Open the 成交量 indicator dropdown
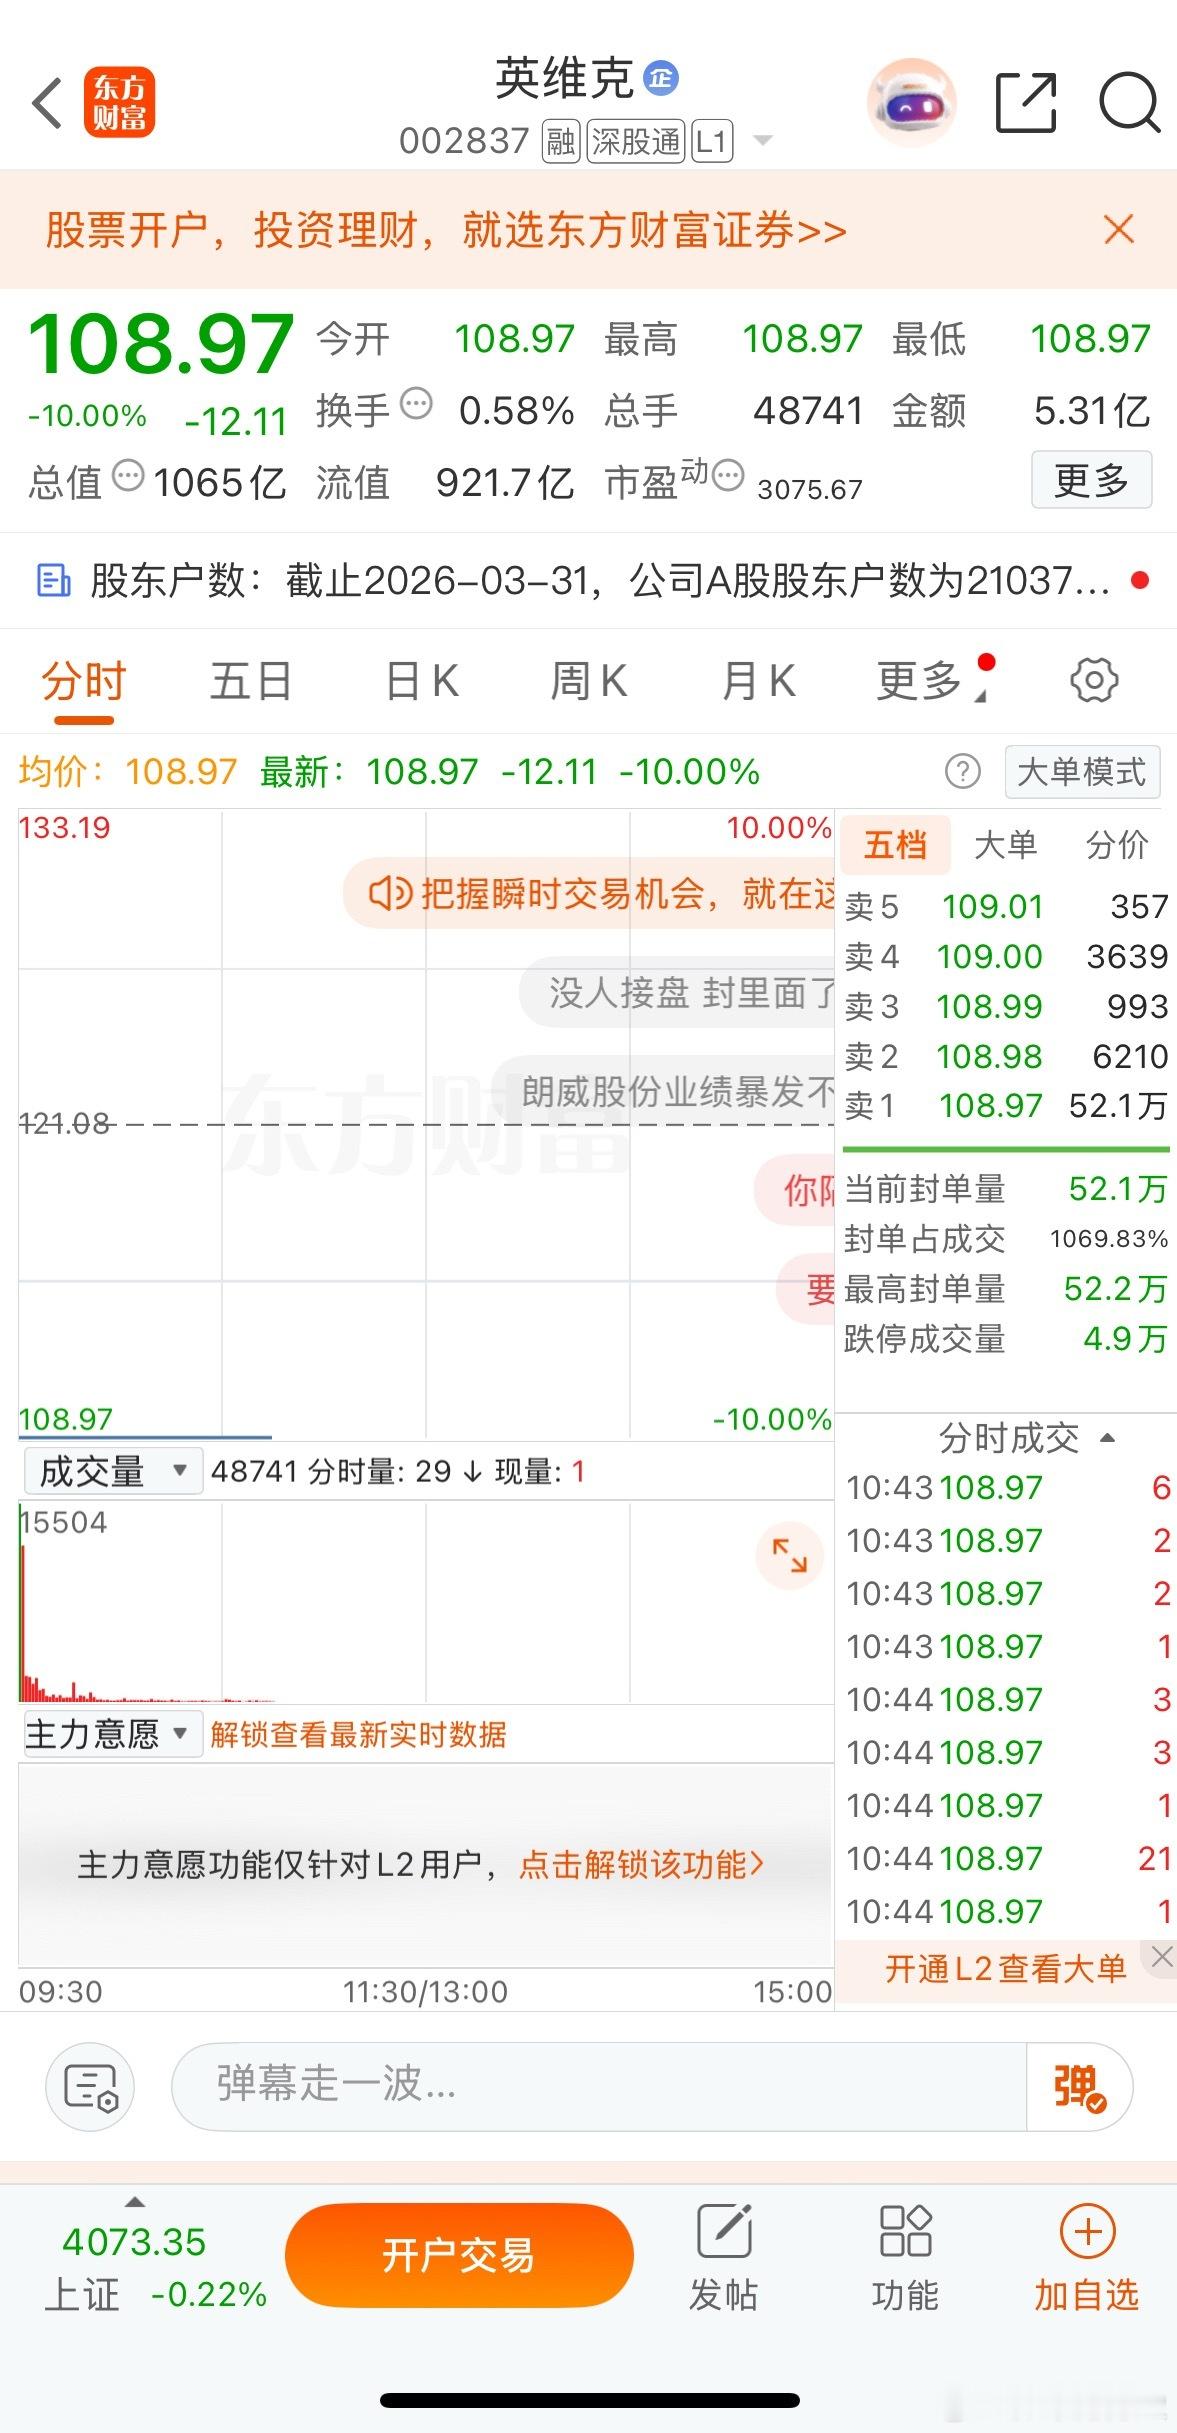This screenshot has height=2433, width=1177. (113, 1471)
